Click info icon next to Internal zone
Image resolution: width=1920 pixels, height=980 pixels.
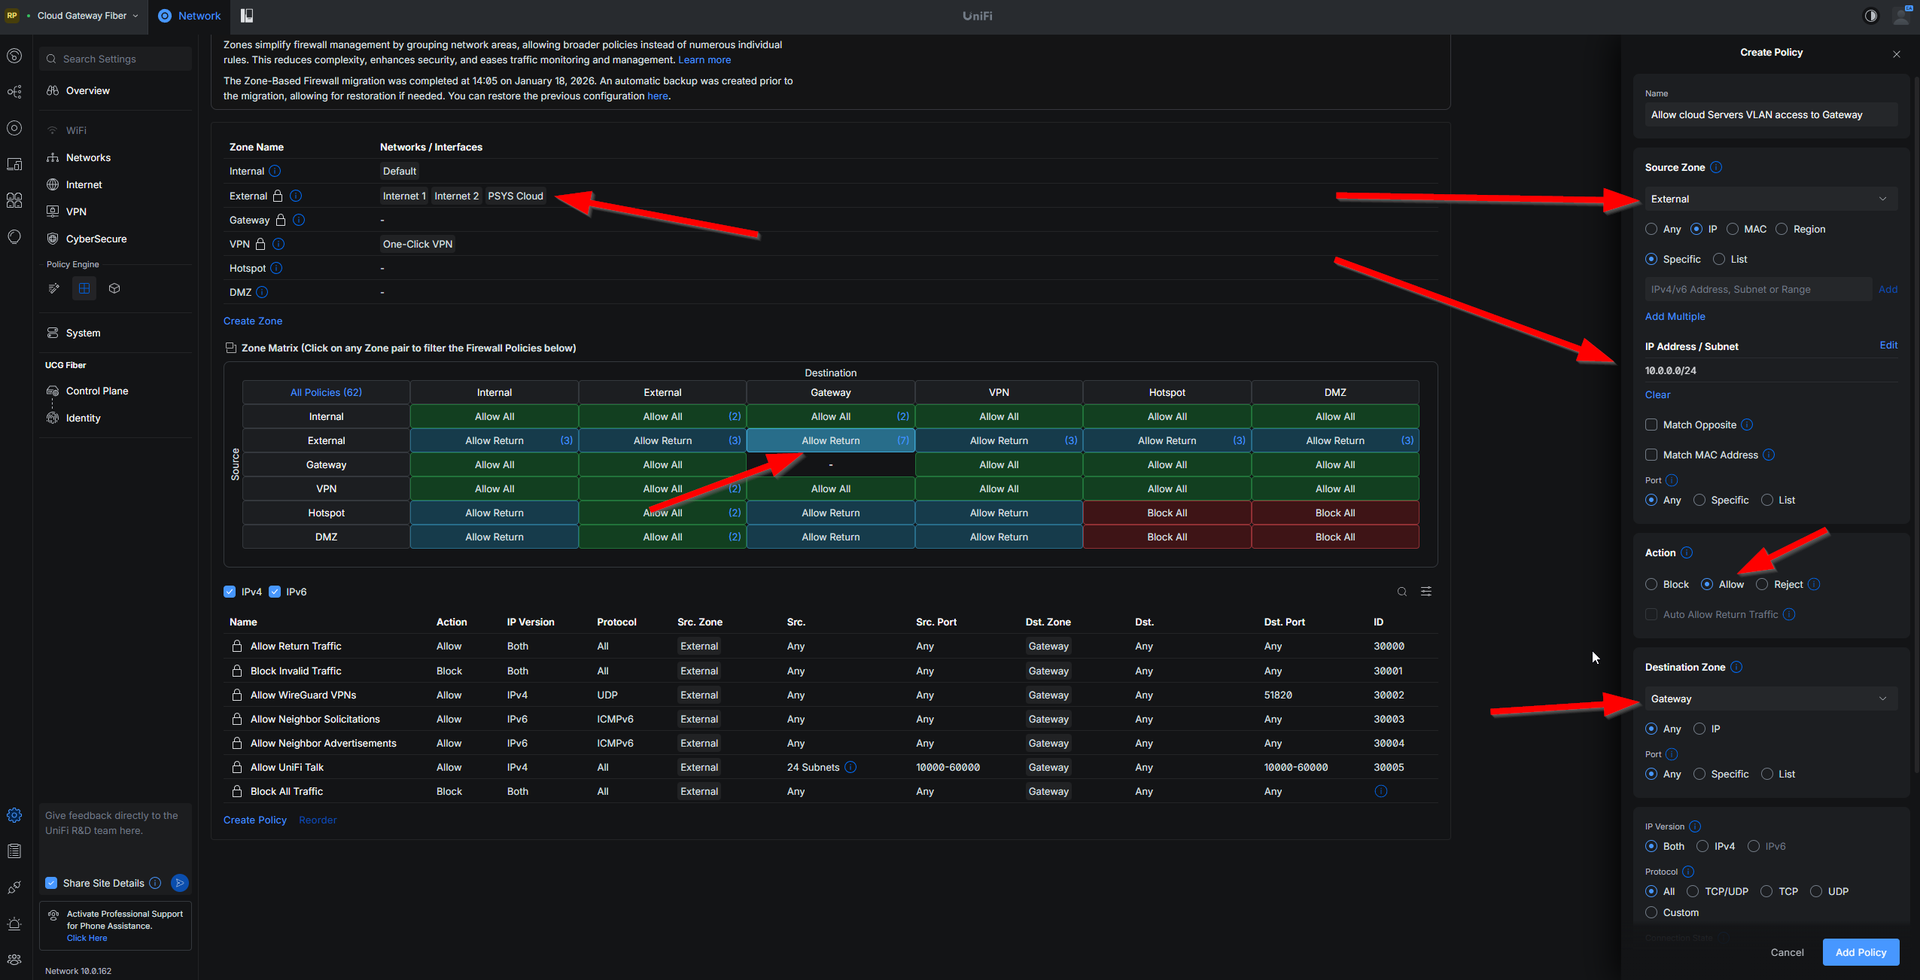click(275, 171)
